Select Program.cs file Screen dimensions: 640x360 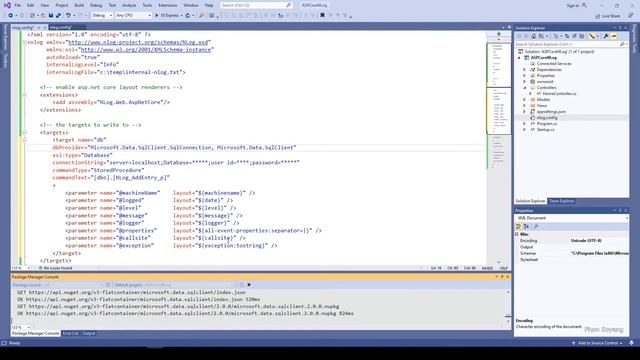click(547, 123)
